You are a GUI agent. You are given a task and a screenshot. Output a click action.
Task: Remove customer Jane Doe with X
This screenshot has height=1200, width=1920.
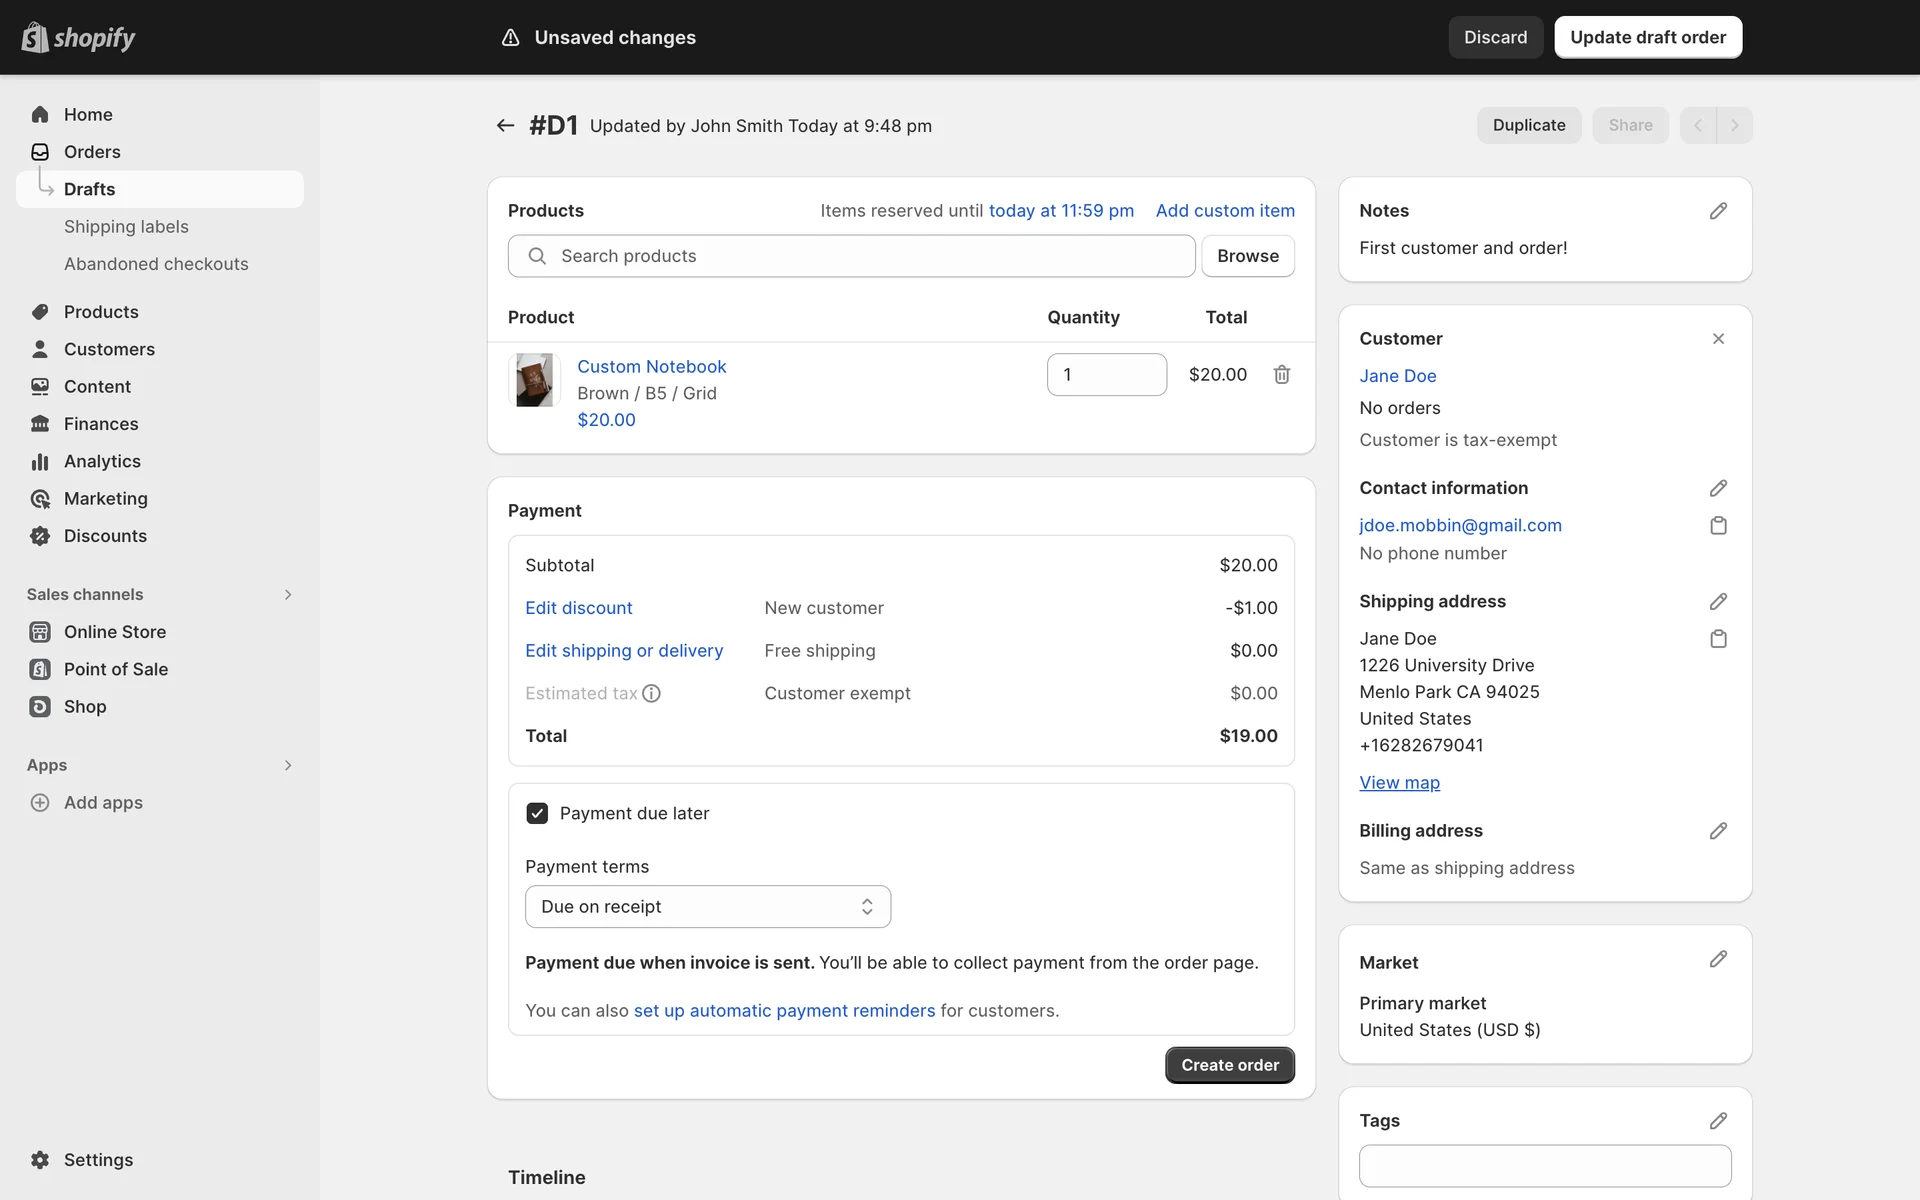click(x=1718, y=339)
